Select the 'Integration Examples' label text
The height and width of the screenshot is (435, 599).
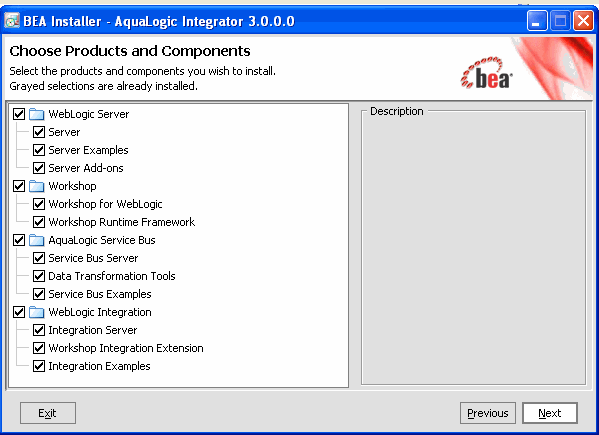pyautogui.click(x=99, y=366)
